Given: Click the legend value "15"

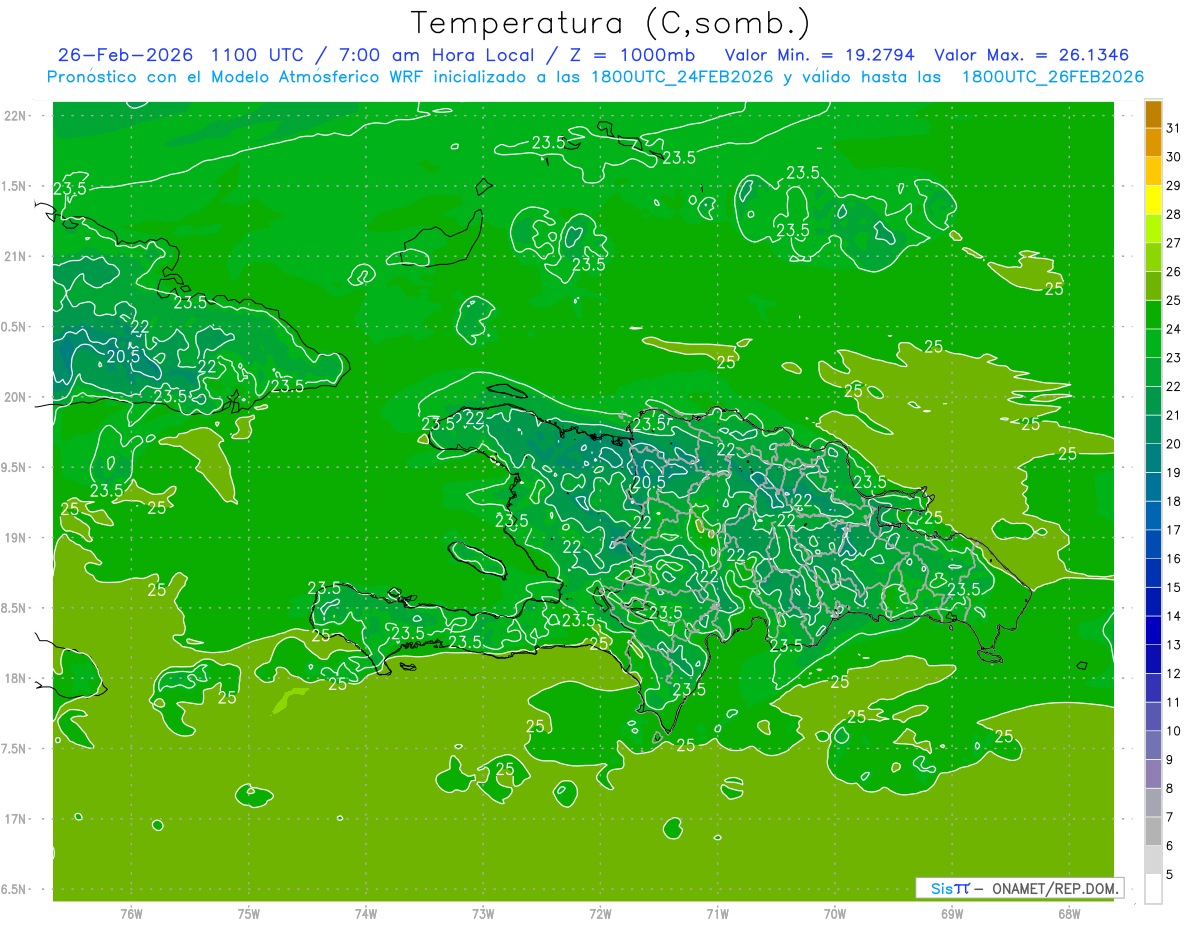Looking at the screenshot, I should click(1174, 587).
